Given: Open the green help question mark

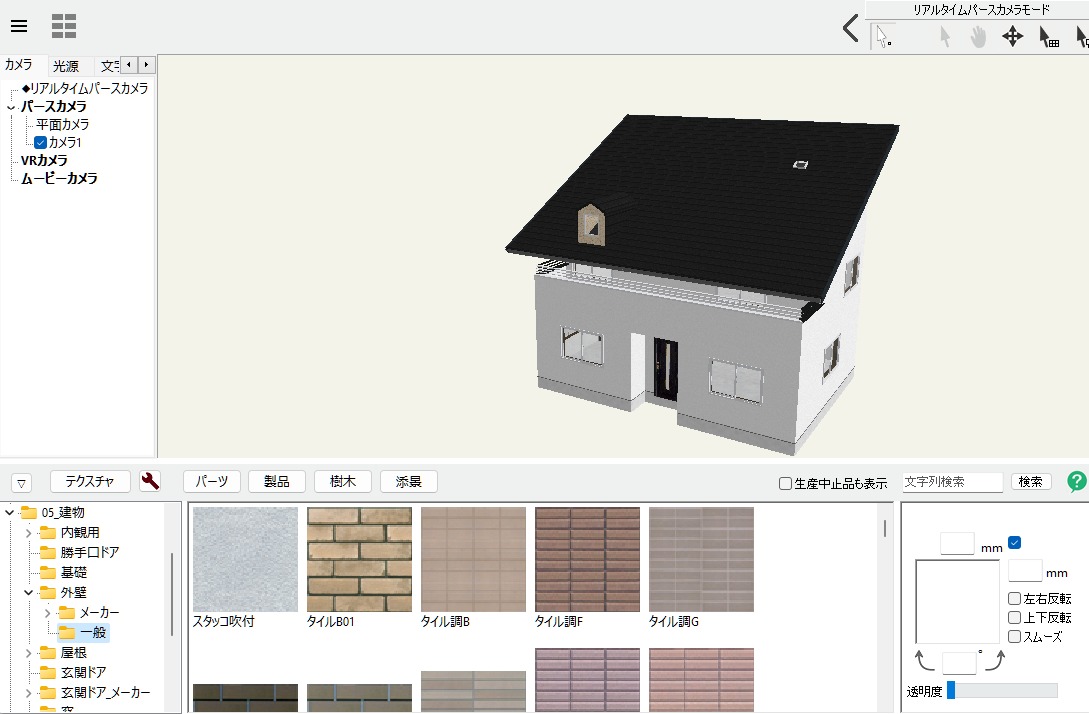Looking at the screenshot, I should click(x=1077, y=482).
